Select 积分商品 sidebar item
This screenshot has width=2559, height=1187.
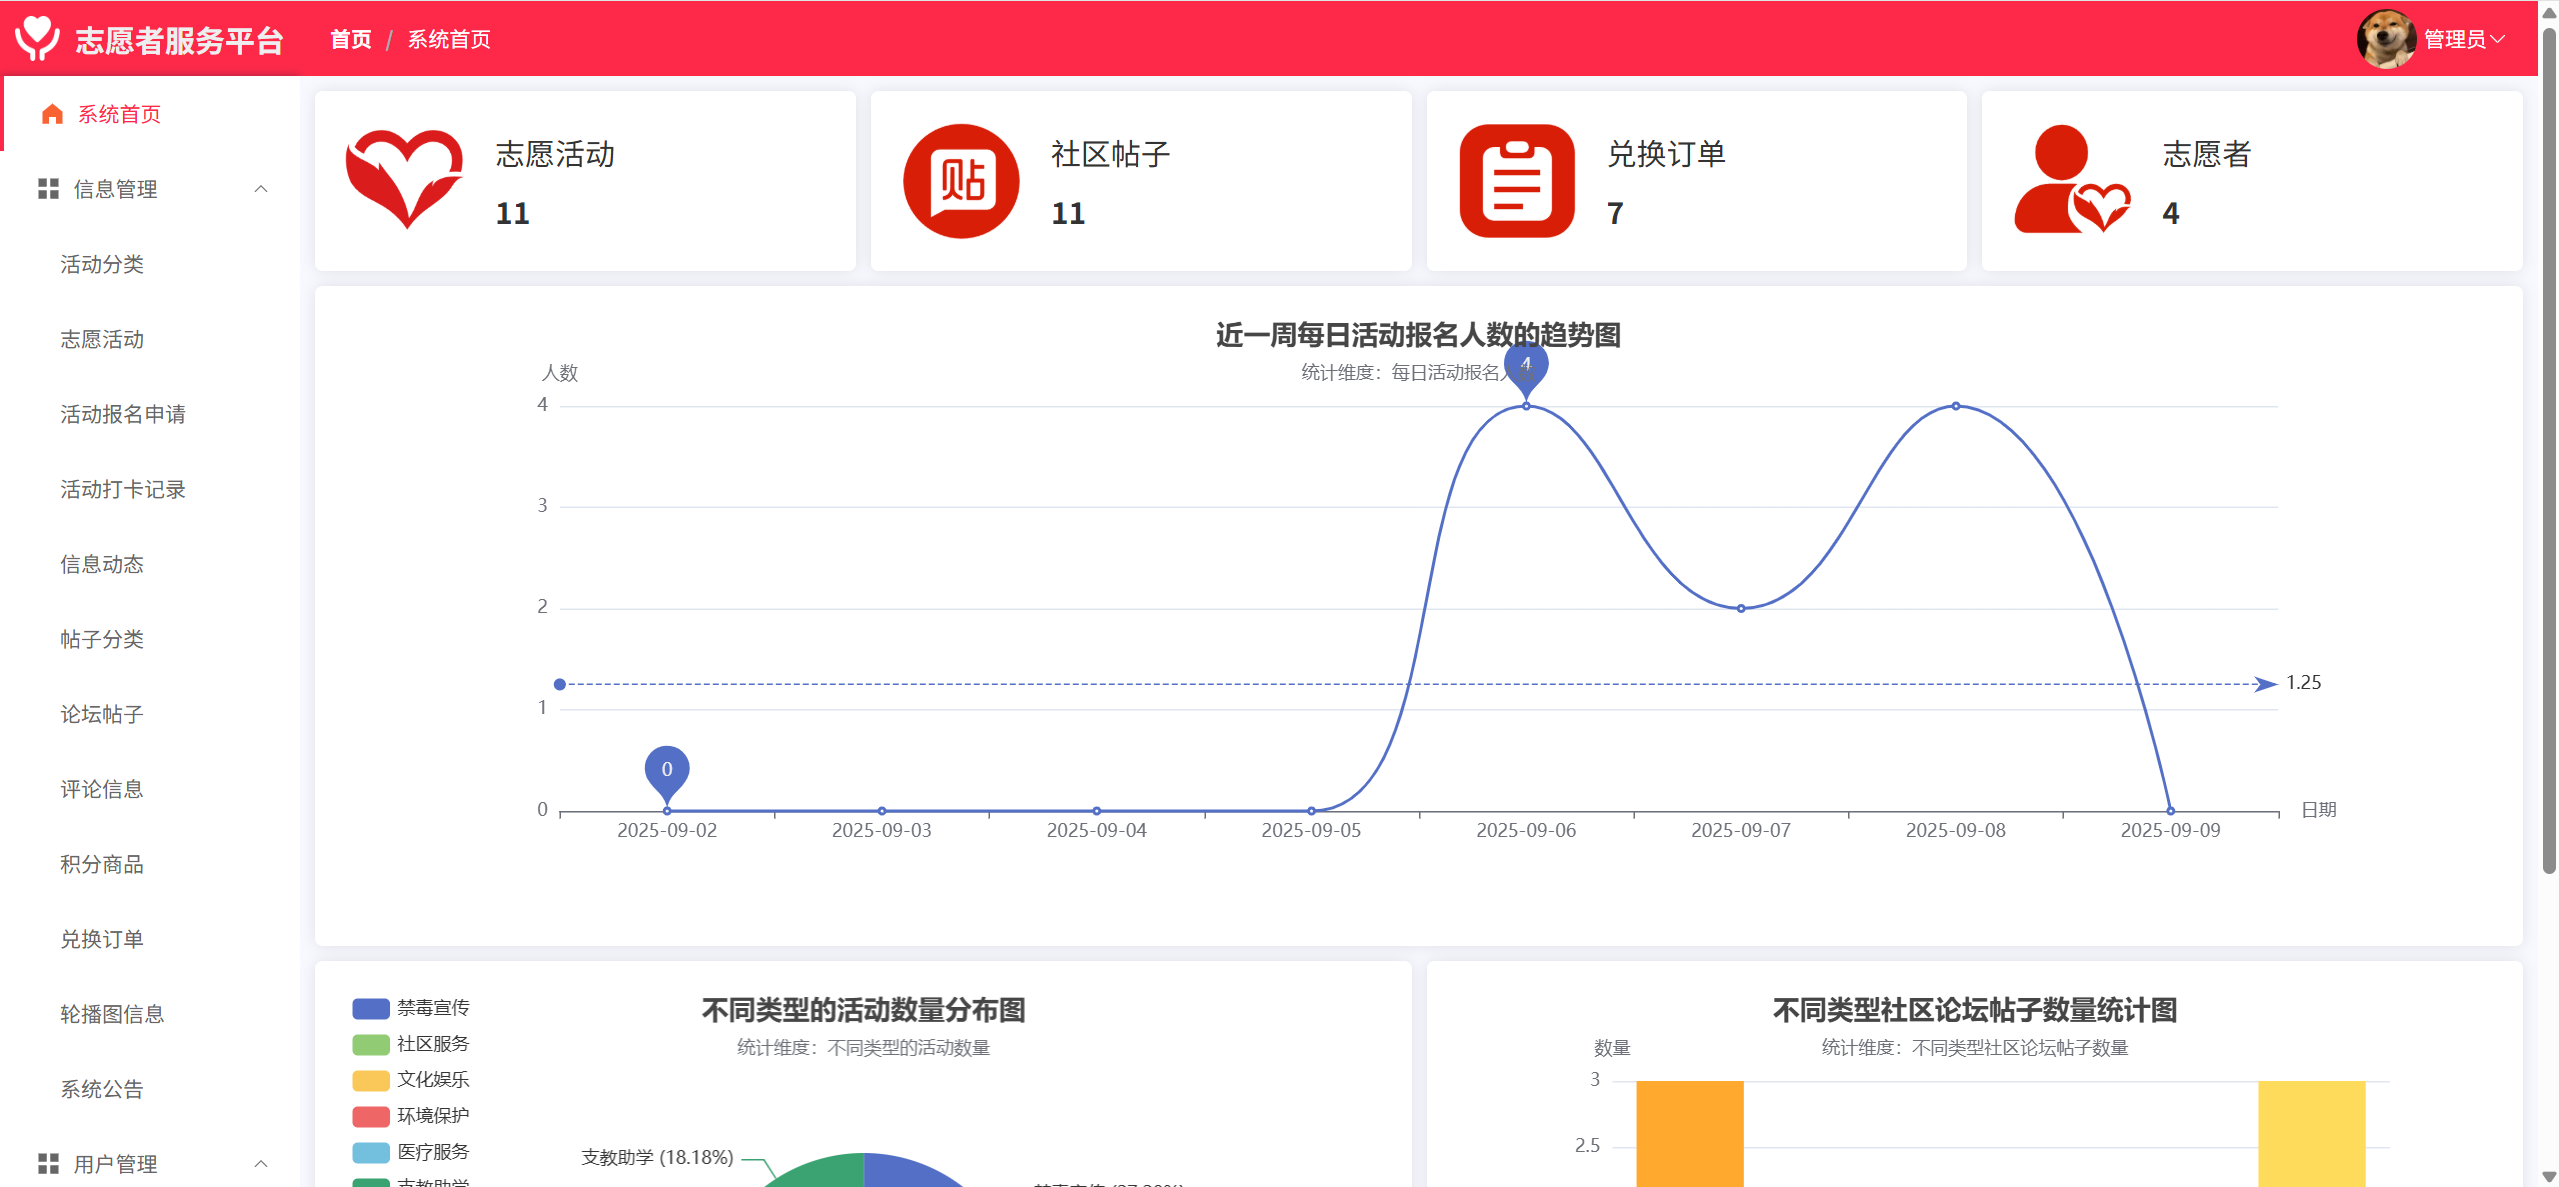click(102, 864)
